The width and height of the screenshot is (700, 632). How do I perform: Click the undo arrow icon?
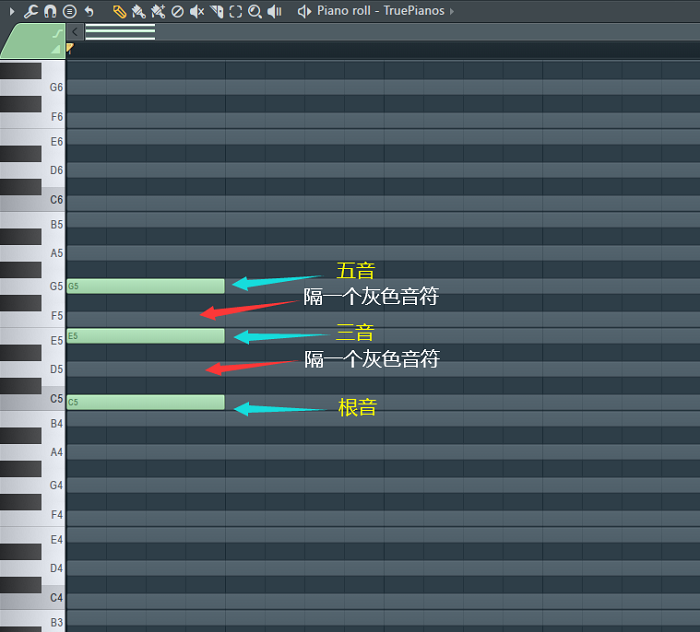click(x=89, y=11)
